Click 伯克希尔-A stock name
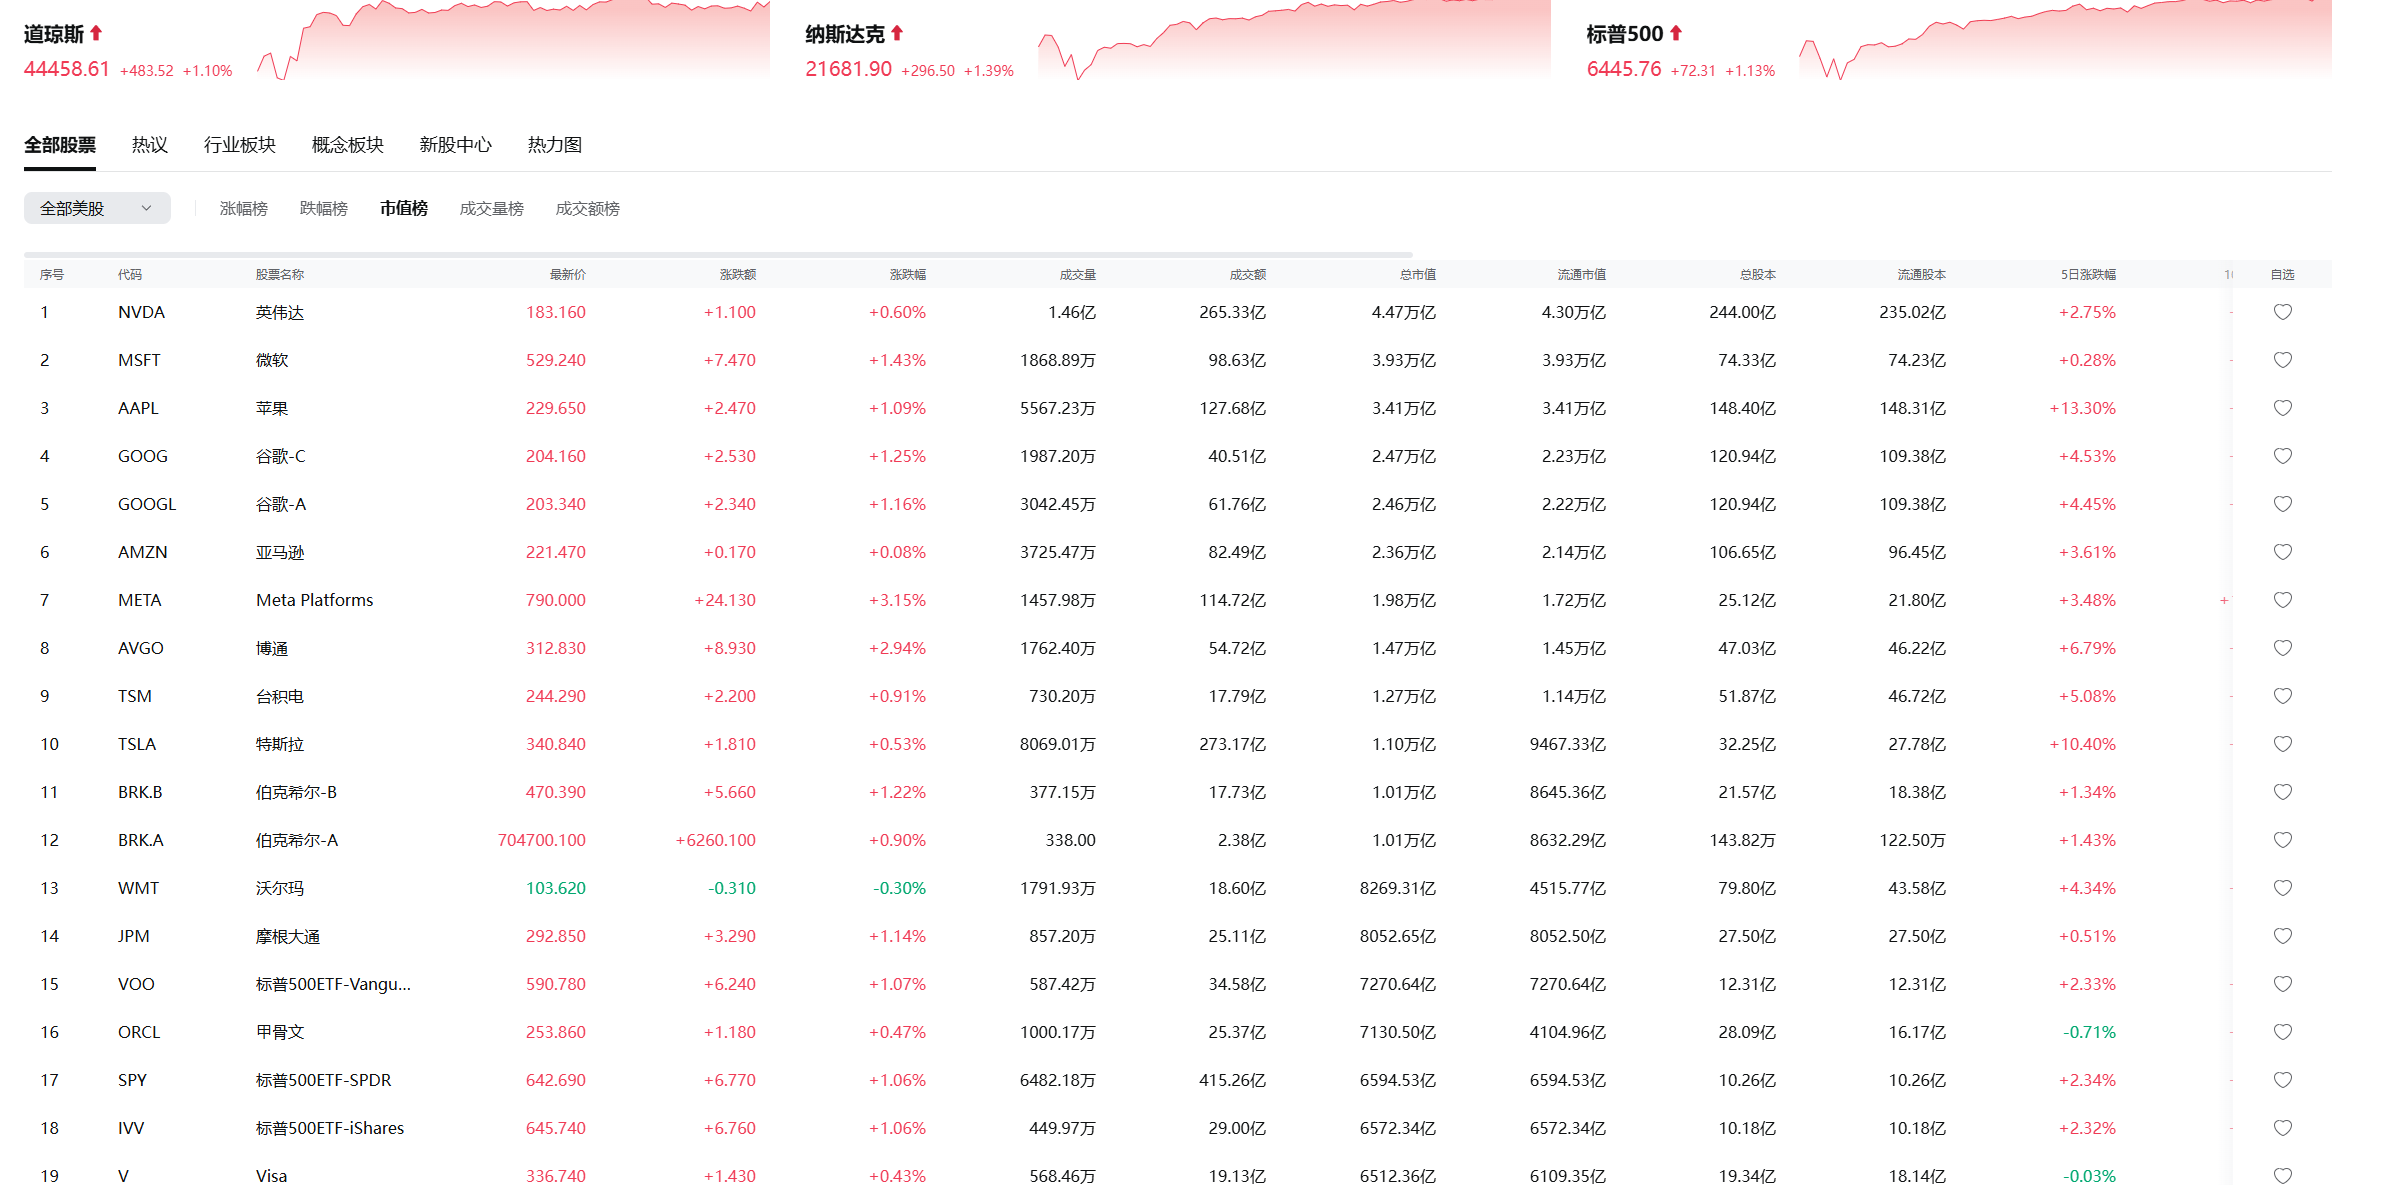2391x1185 pixels. point(297,840)
